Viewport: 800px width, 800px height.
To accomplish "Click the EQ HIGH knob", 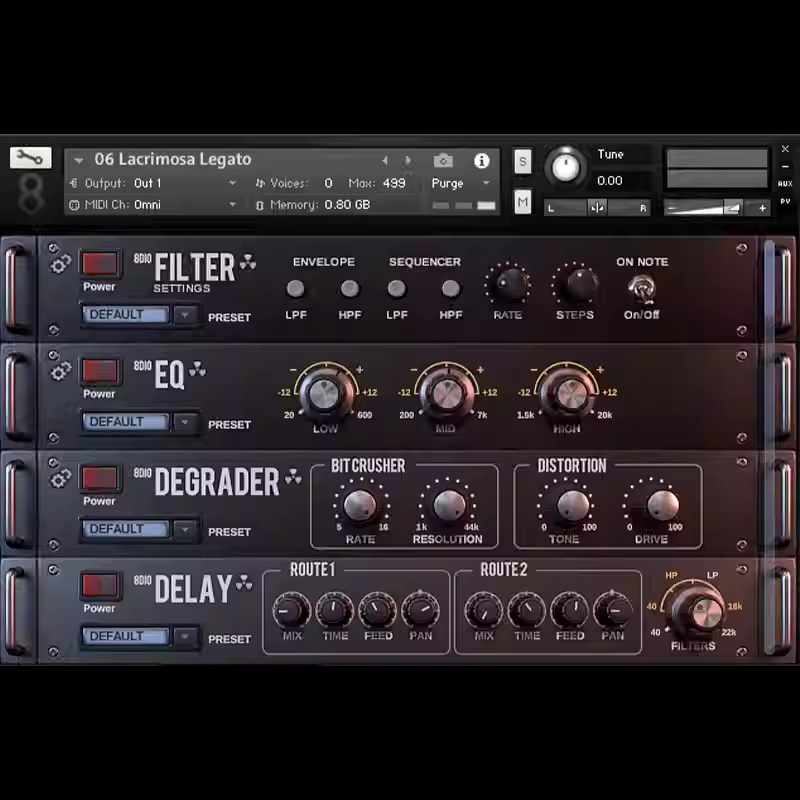I will click(567, 394).
